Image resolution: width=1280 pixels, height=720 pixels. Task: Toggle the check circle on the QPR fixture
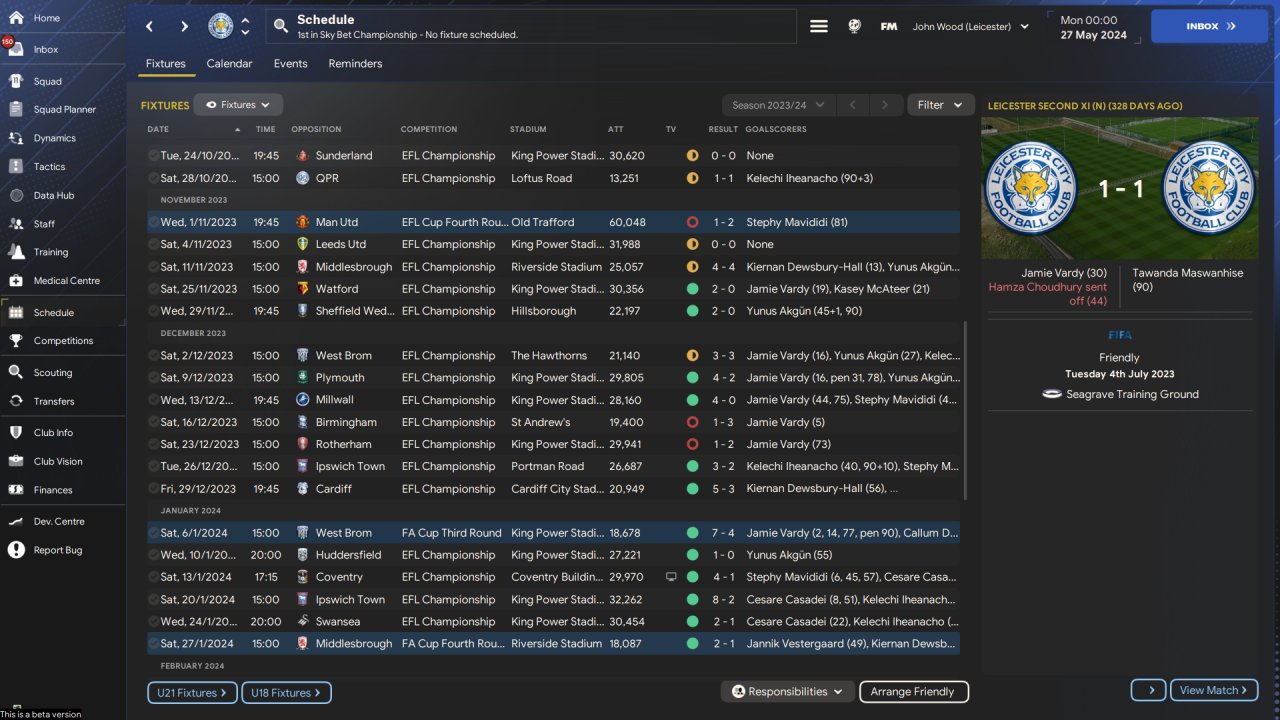(x=153, y=178)
